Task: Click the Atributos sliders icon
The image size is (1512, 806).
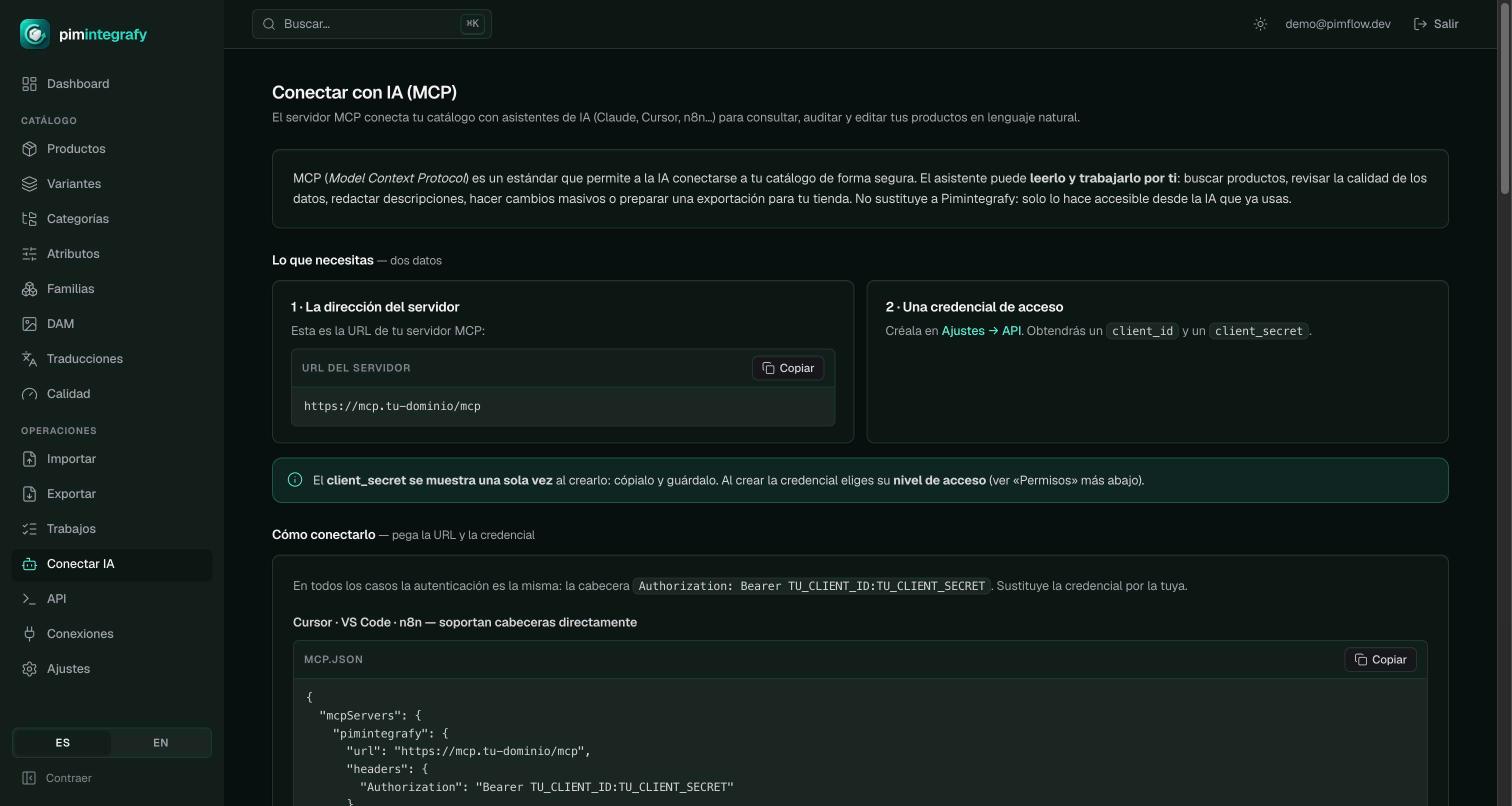Action: point(29,254)
